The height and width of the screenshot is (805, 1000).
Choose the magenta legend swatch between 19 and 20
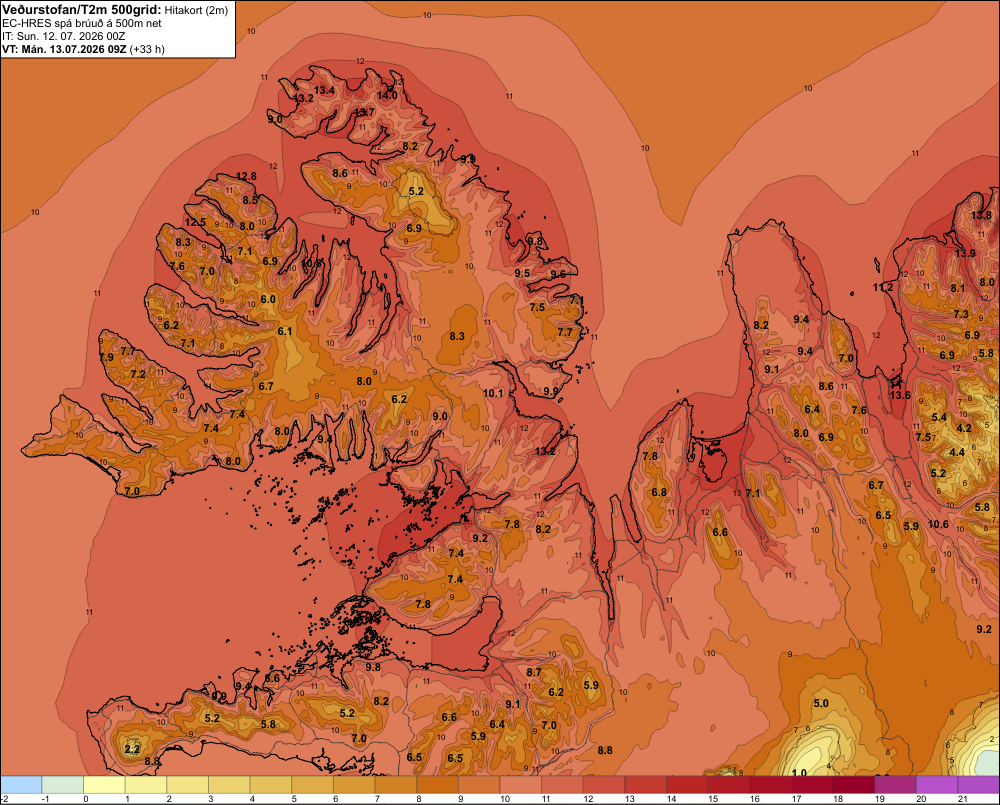[x=895, y=784]
